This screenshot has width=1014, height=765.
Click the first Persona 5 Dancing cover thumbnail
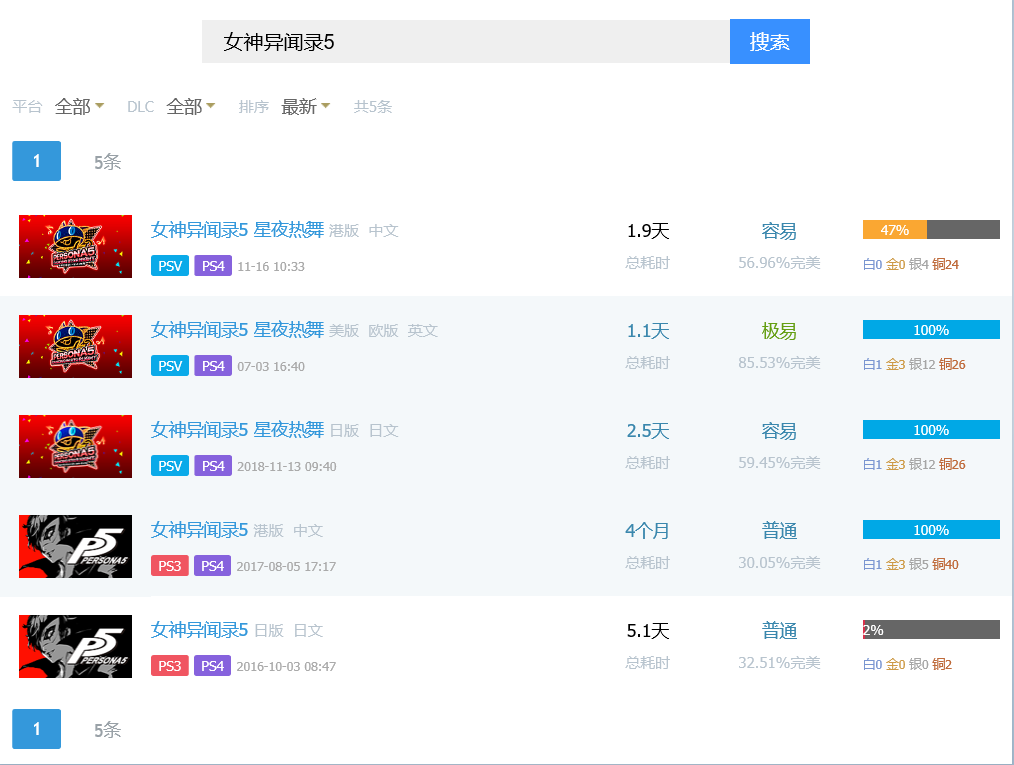click(75, 246)
